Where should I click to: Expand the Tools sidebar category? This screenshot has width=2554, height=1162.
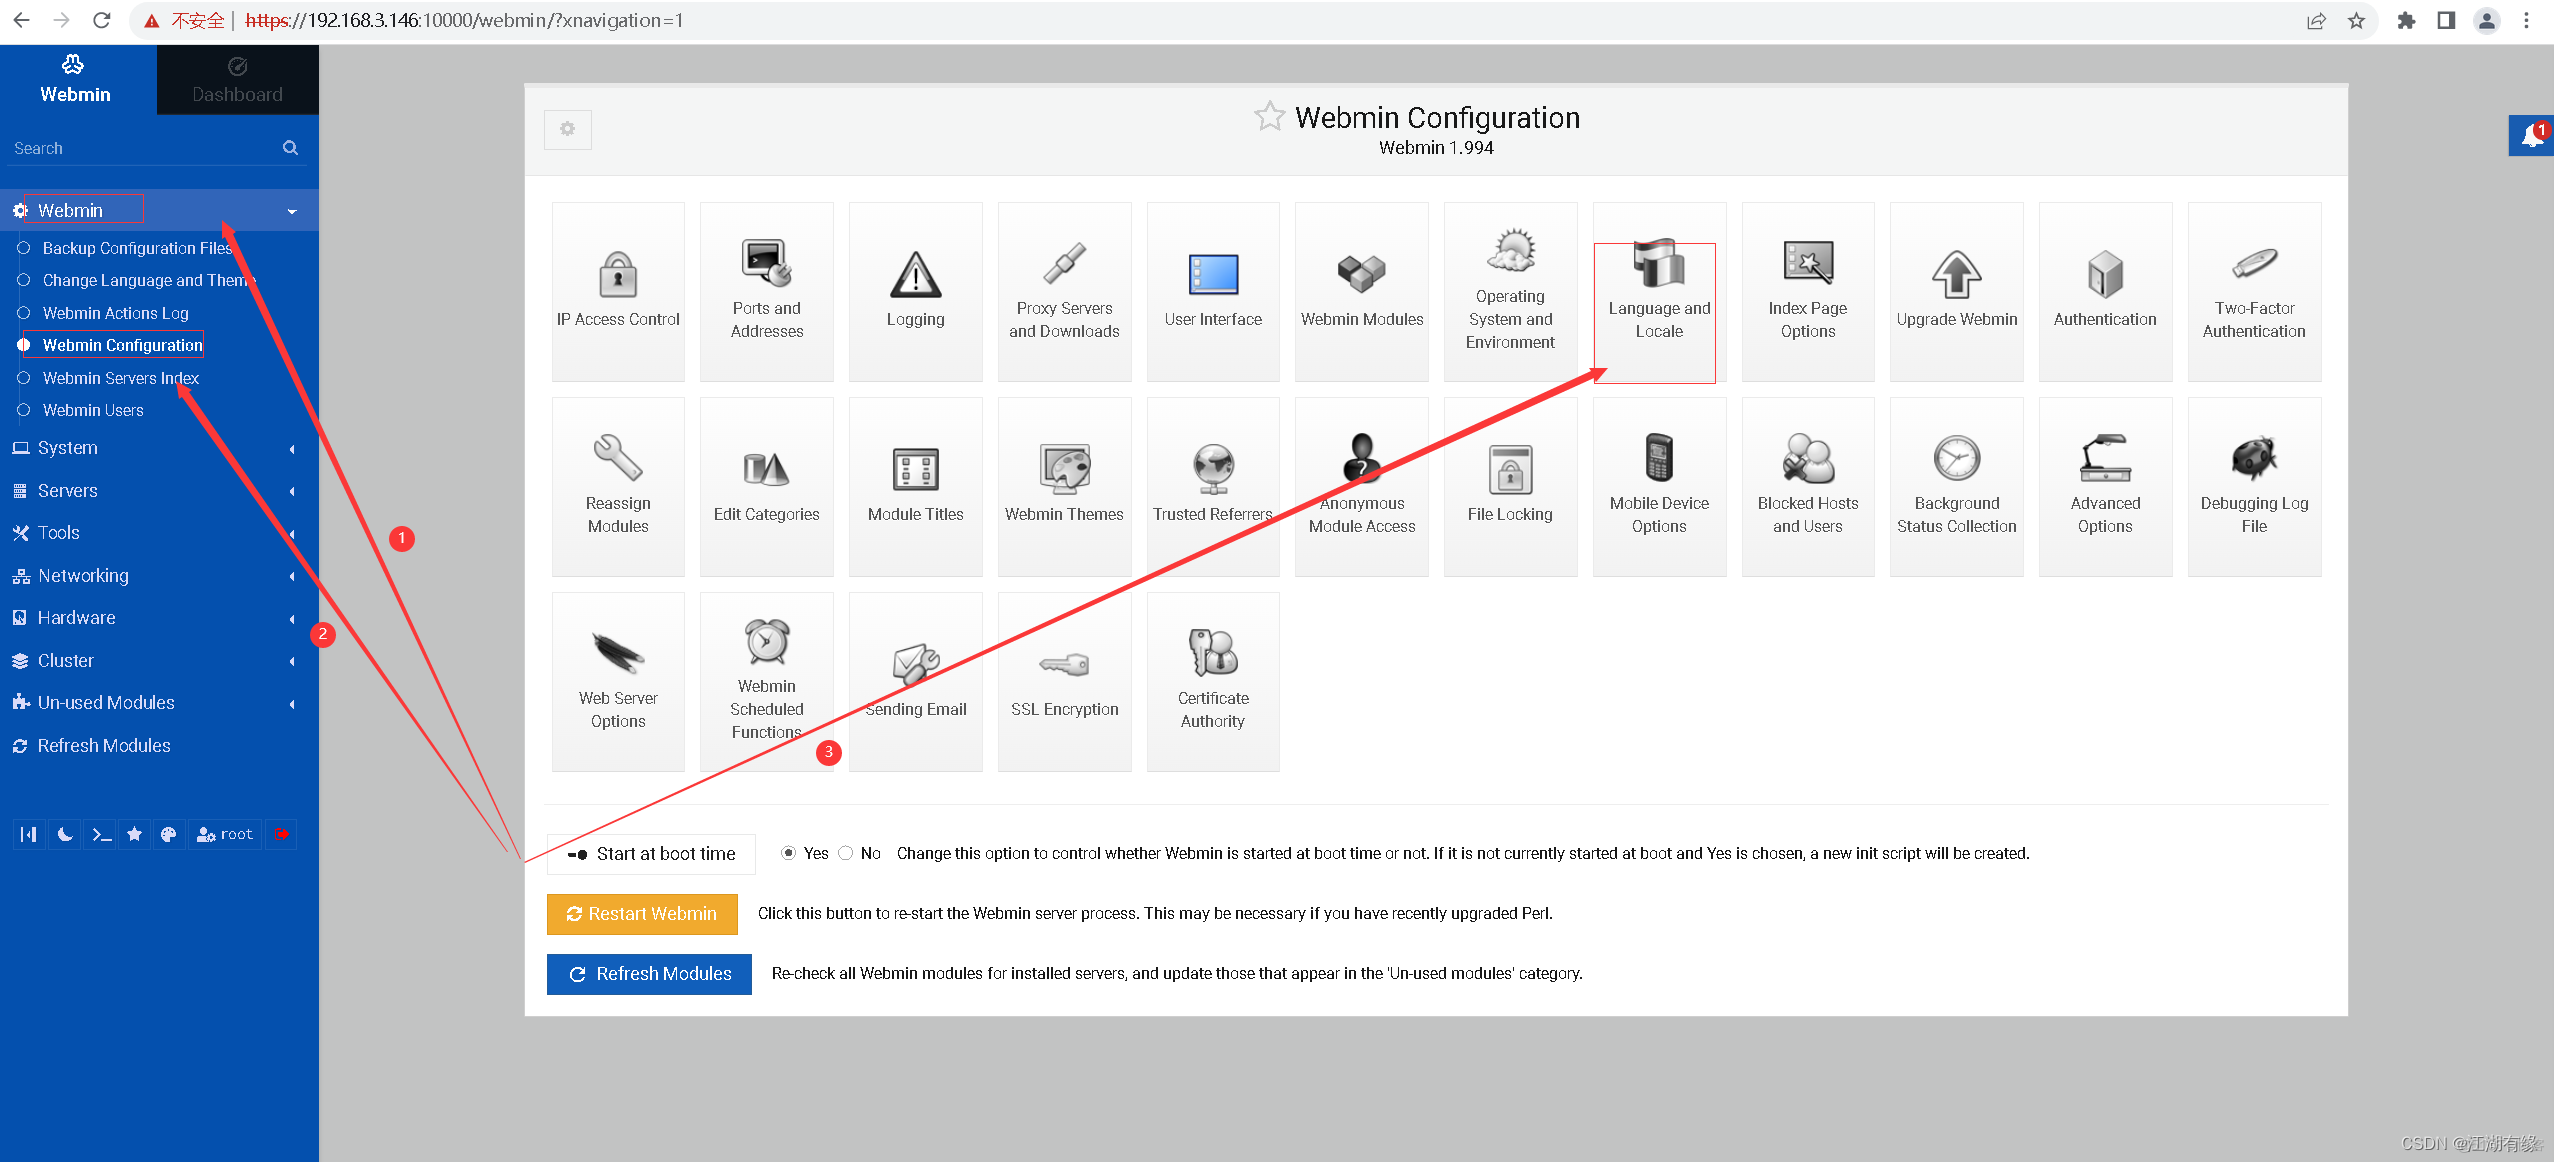coord(159,533)
